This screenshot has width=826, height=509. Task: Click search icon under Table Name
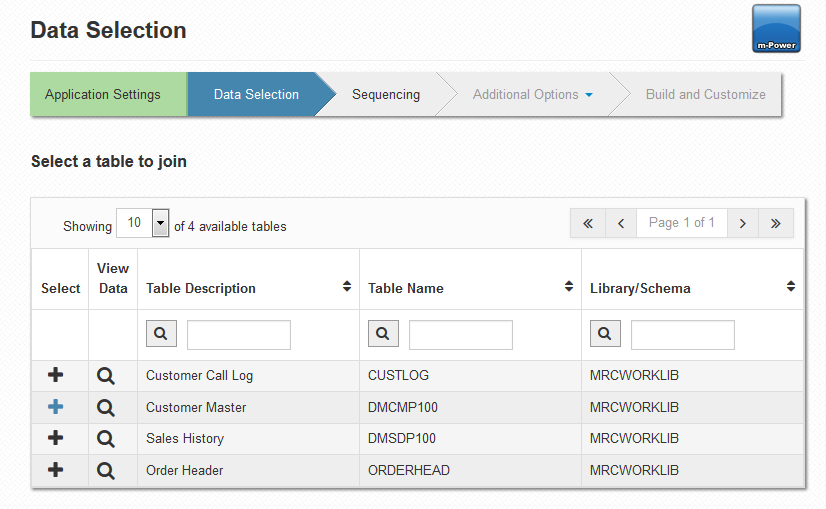383,334
